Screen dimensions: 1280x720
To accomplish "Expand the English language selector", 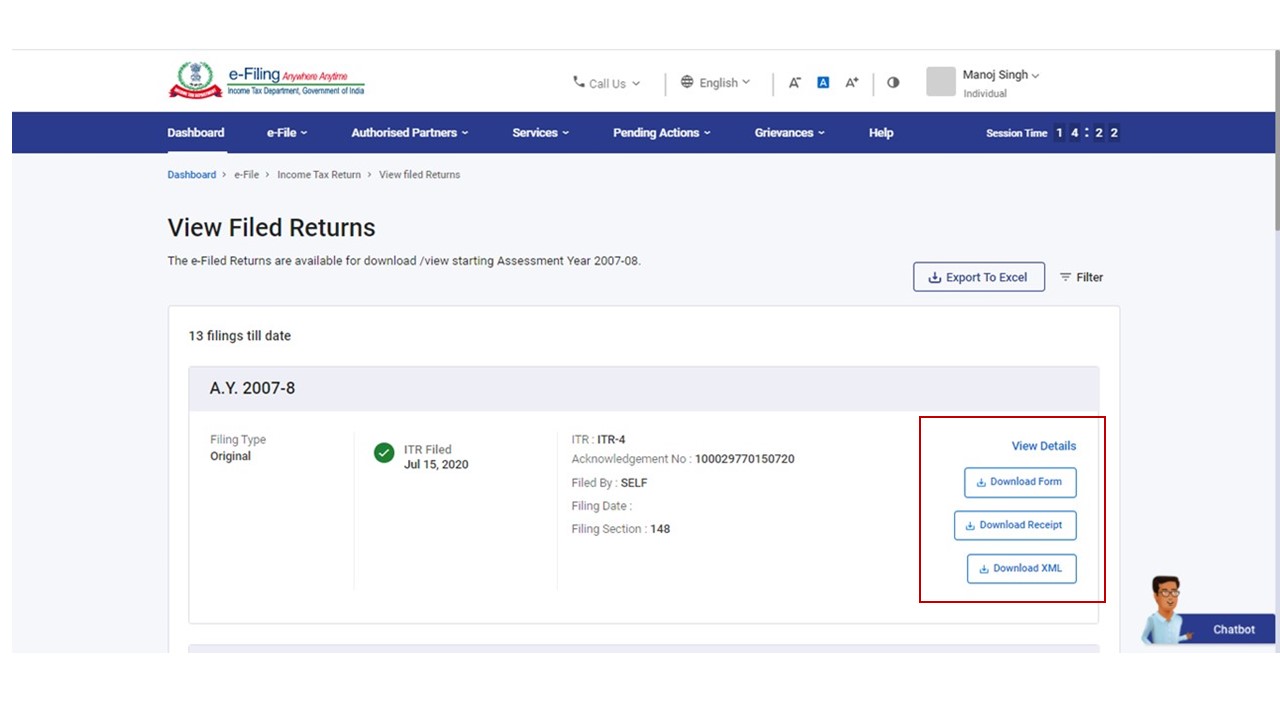I will coord(715,83).
